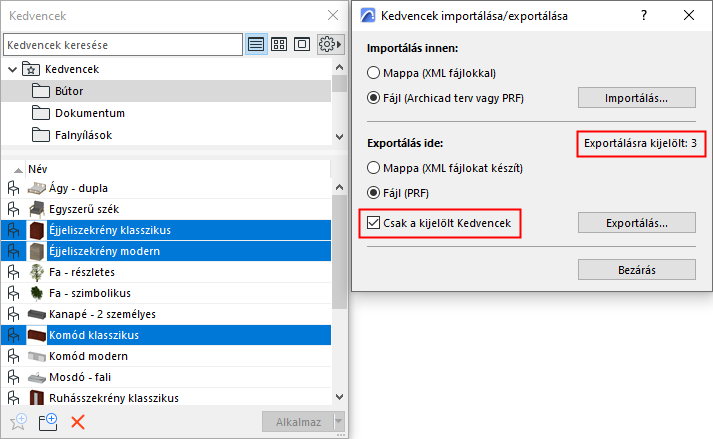Create a new favorites folder

pos(47,422)
